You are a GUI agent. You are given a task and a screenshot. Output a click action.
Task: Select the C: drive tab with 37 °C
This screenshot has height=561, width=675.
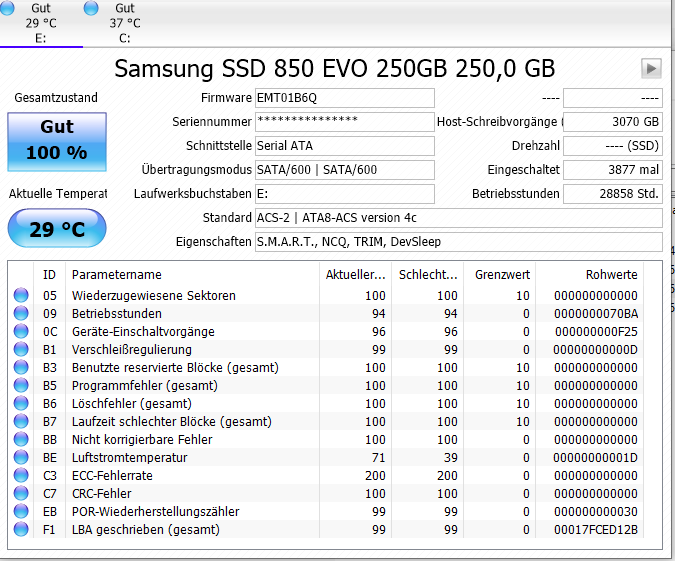[125, 23]
